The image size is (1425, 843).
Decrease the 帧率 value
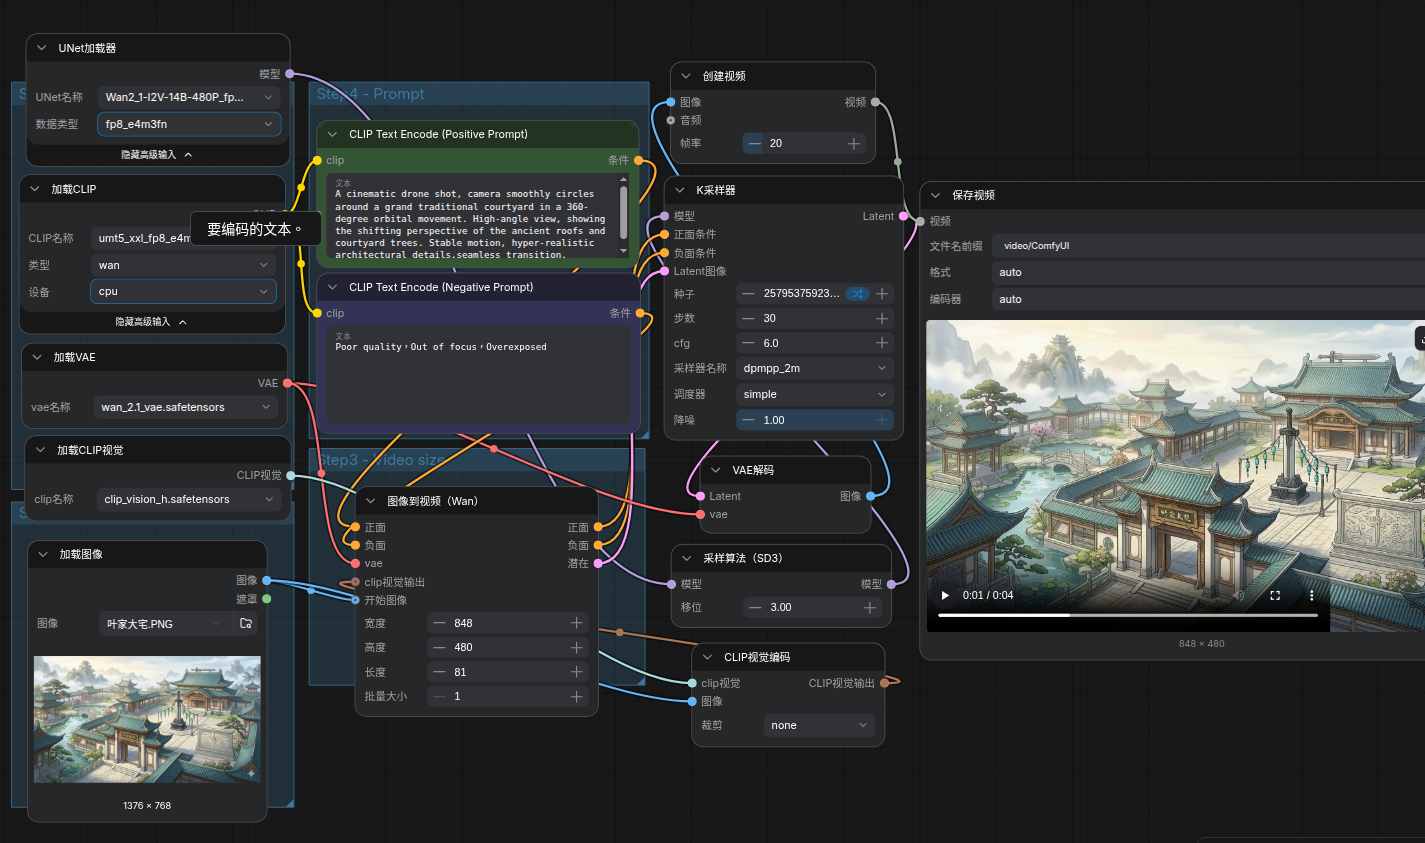(754, 143)
